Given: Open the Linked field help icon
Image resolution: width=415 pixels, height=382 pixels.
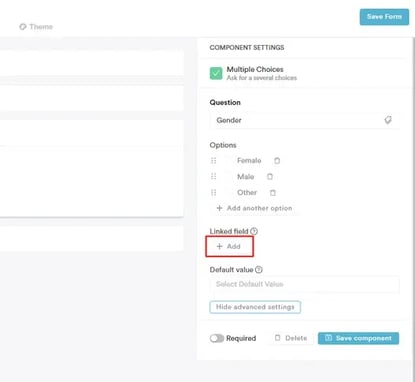Looking at the screenshot, I should tap(254, 231).
